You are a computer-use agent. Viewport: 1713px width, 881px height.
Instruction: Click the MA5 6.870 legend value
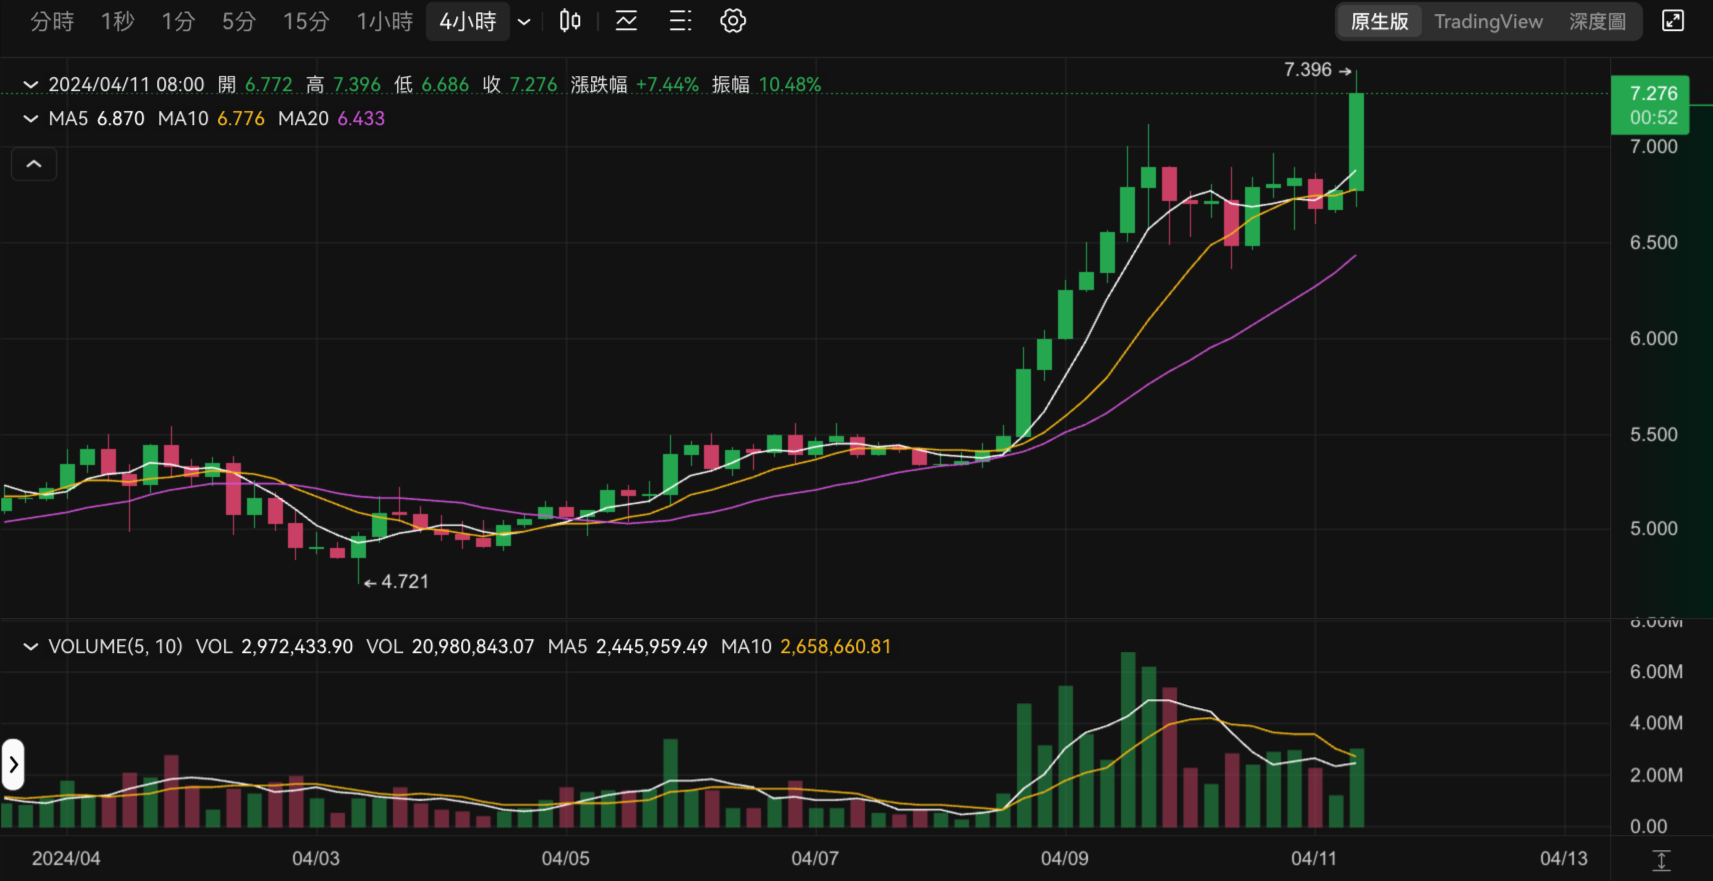click(x=97, y=119)
